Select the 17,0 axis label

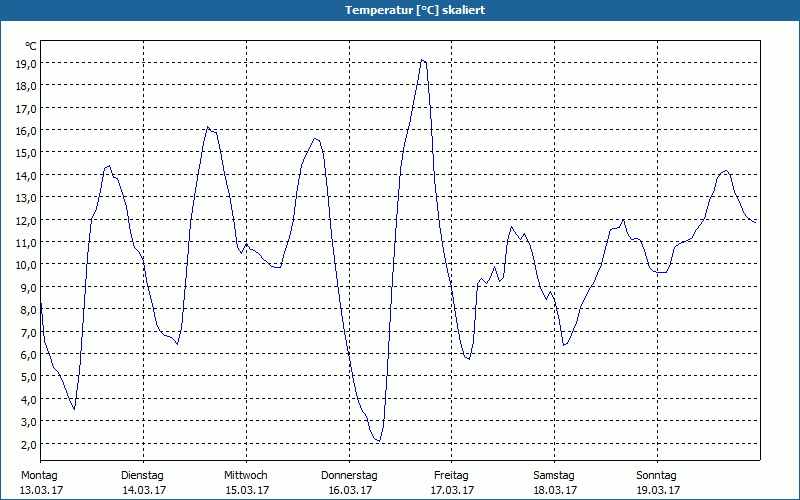click(27, 108)
